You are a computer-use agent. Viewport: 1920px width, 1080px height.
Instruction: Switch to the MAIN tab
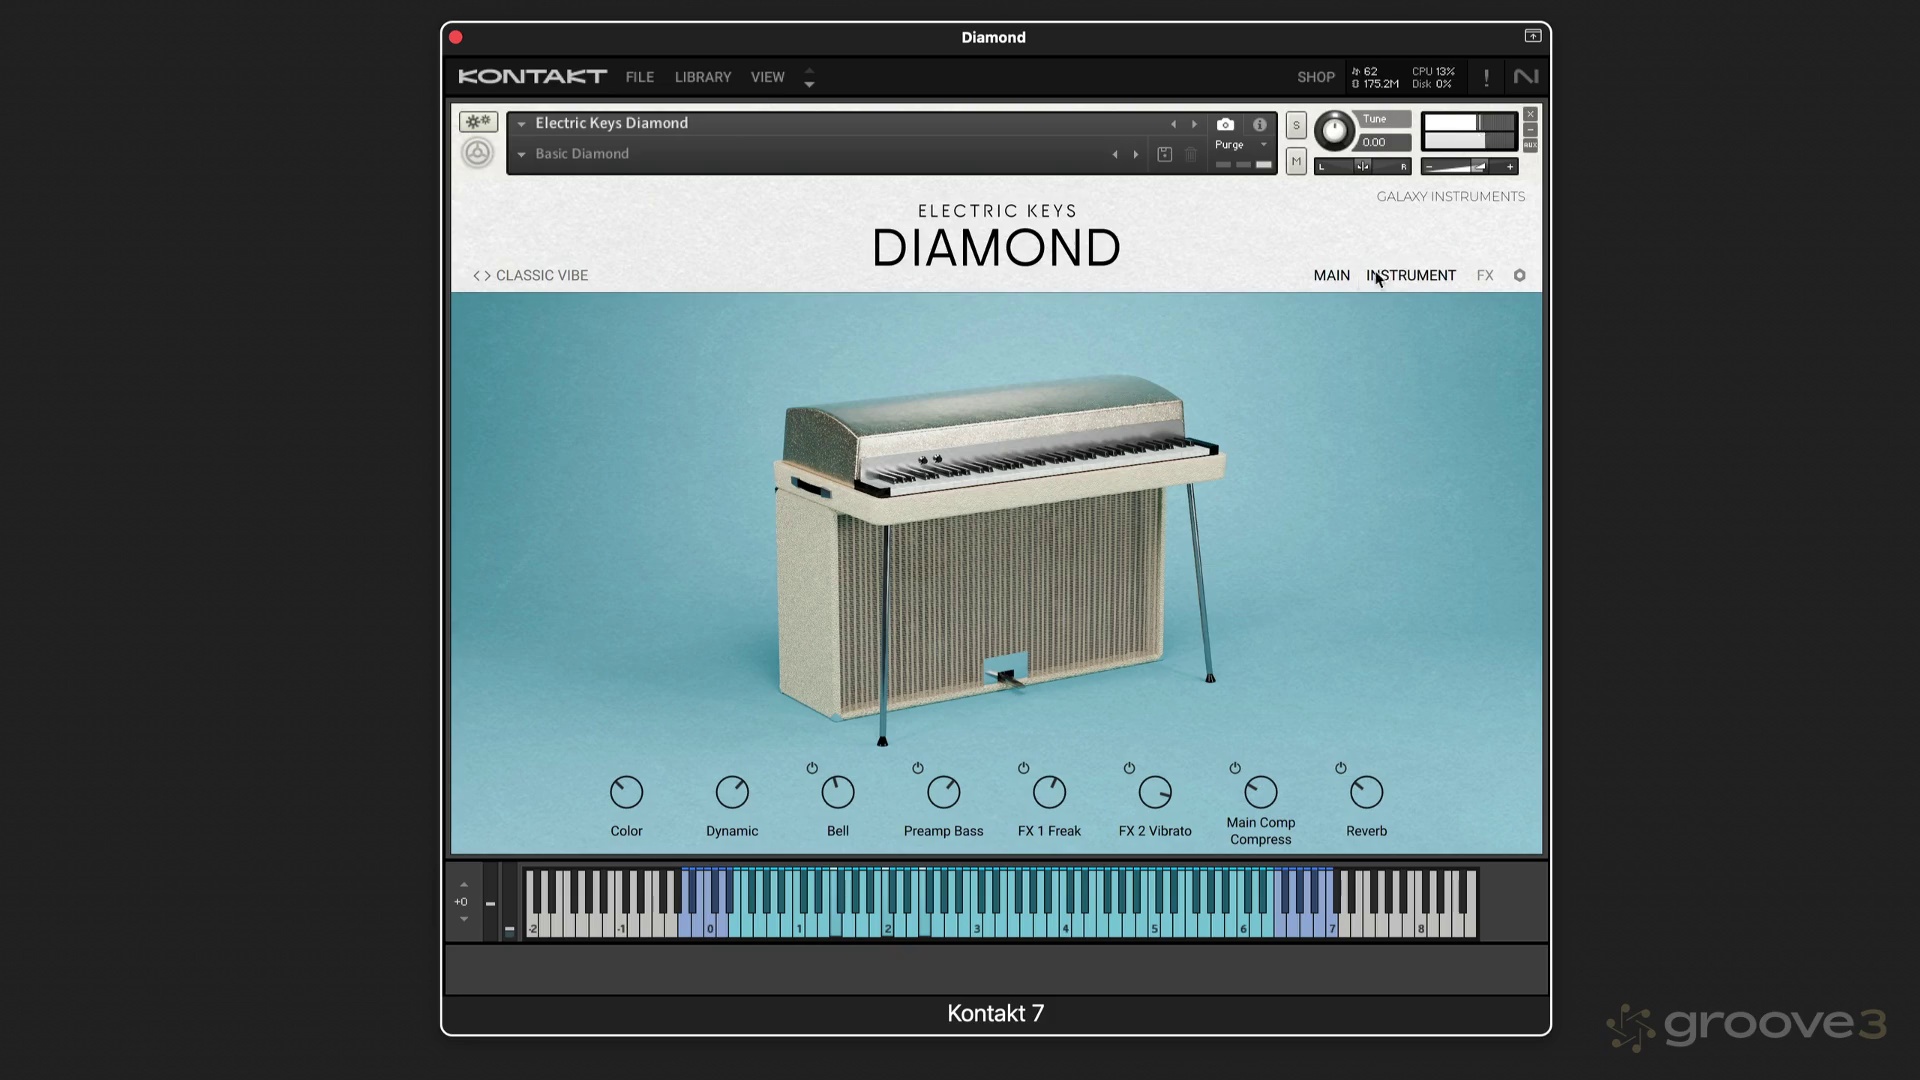coord(1332,275)
